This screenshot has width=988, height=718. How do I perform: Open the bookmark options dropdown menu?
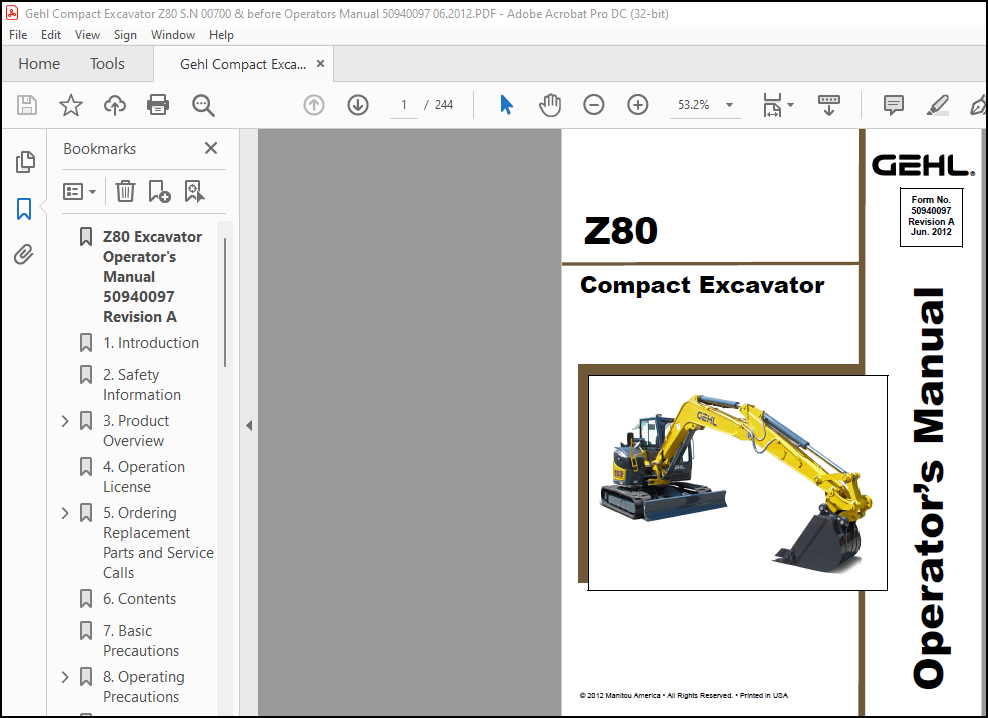(x=79, y=191)
